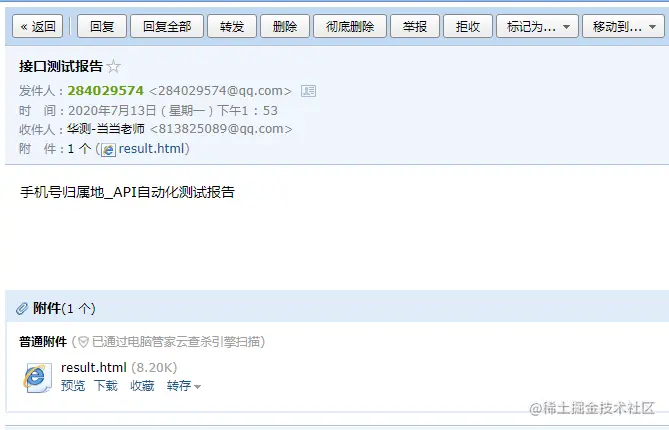Click the 拒收 button
Viewport: 669px width, 430px height.
[x=468, y=26]
